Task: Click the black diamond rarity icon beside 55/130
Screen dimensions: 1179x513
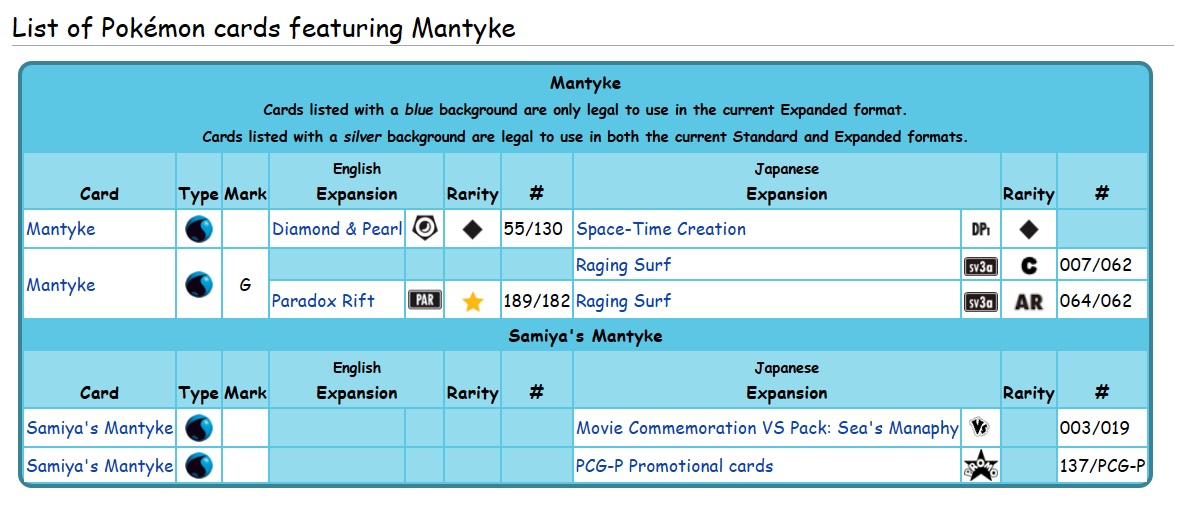Action: click(x=473, y=229)
